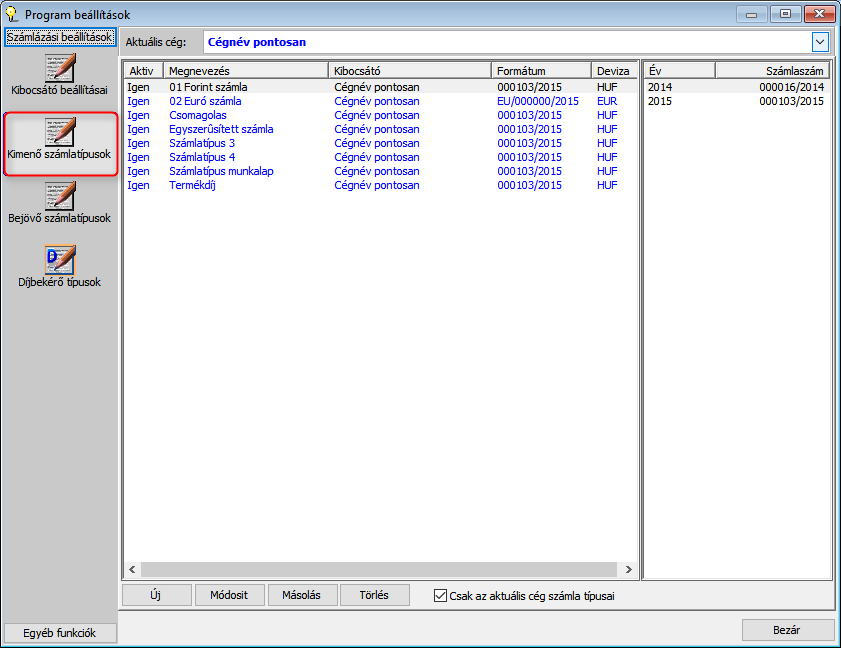Select Egyszerűsített számla row
The width and height of the screenshot is (841, 648).
(380, 129)
